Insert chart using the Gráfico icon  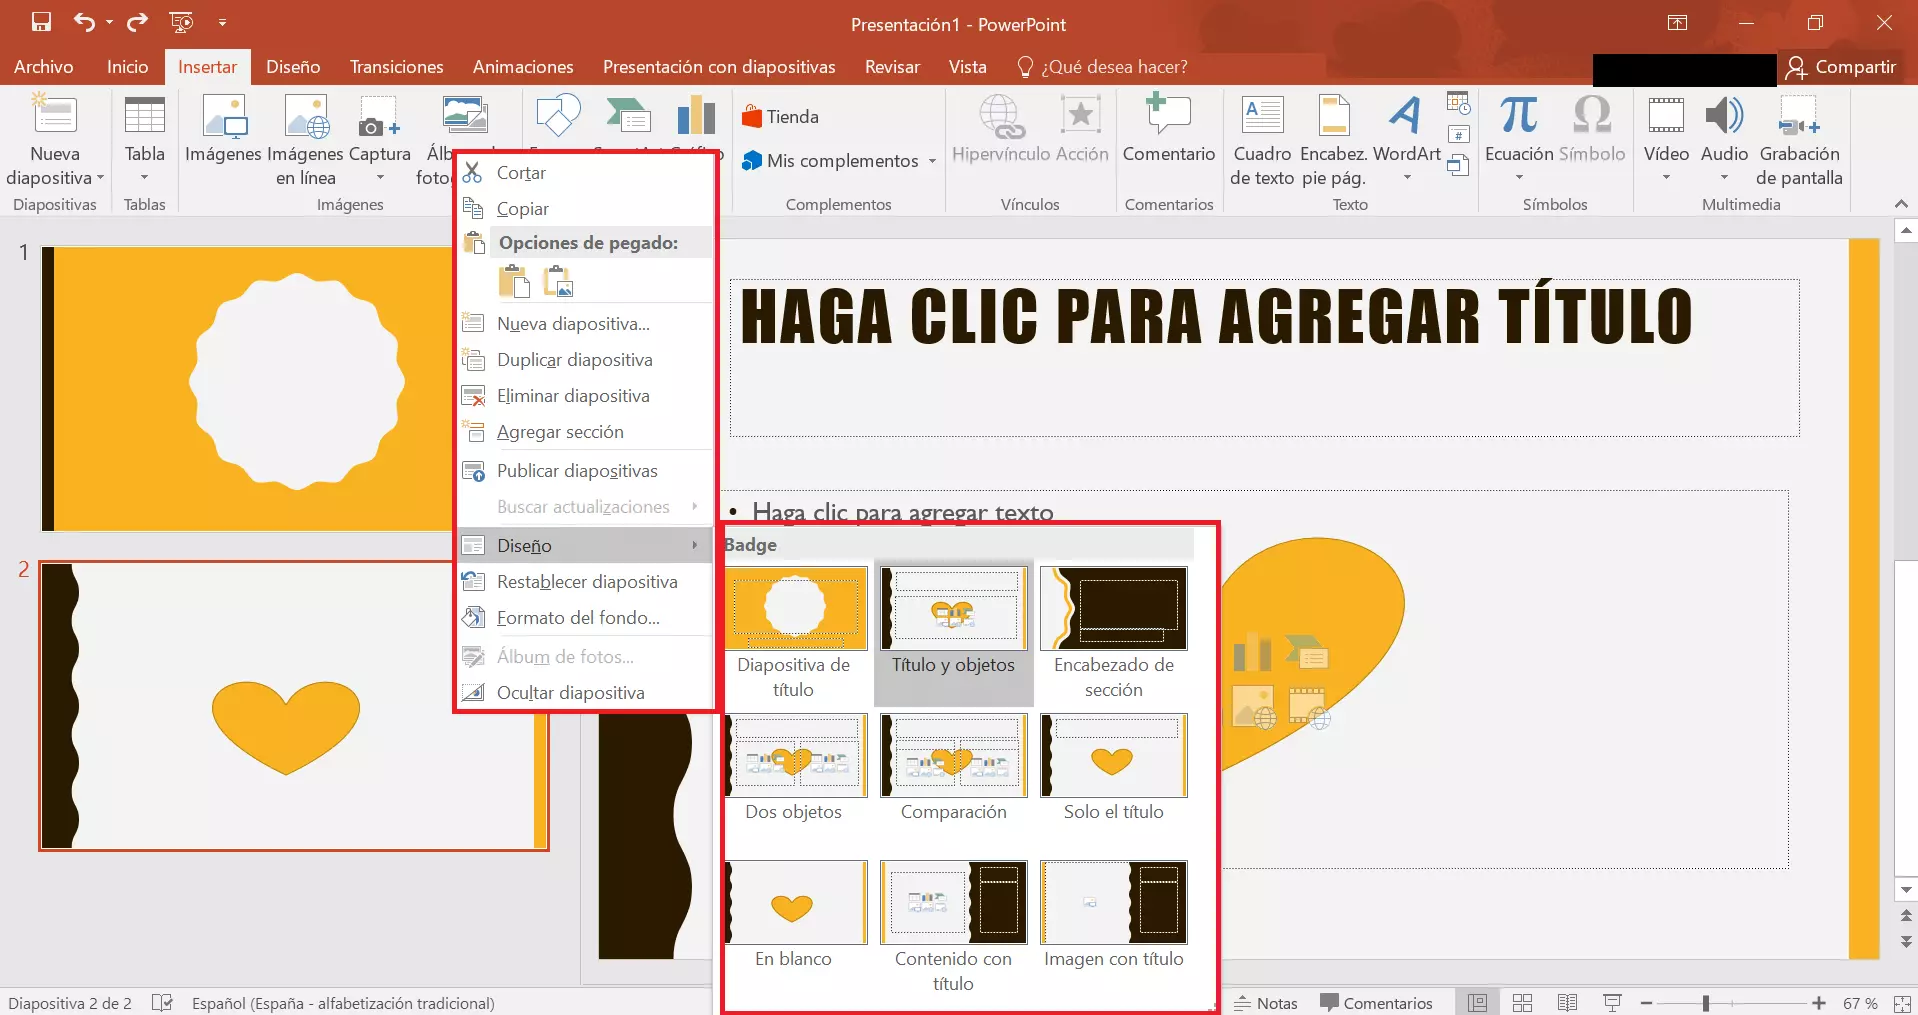tap(696, 117)
